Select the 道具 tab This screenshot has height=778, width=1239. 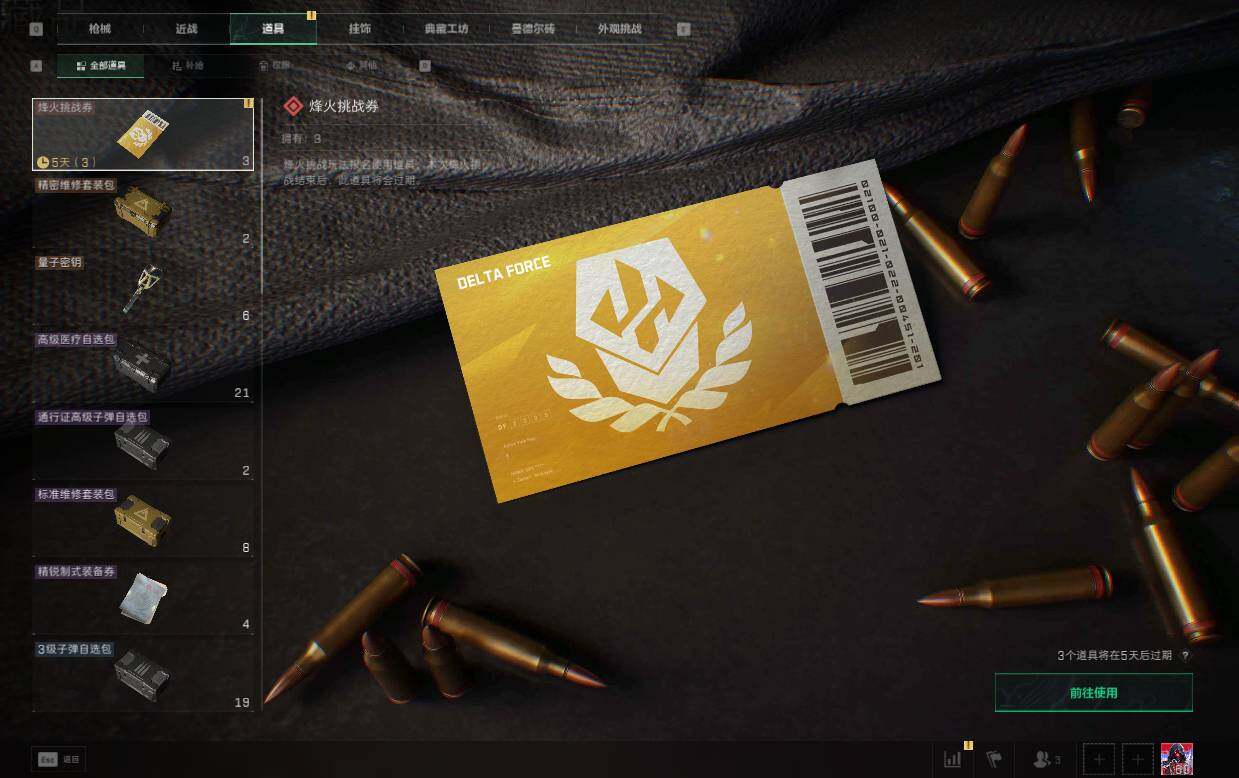pos(273,29)
